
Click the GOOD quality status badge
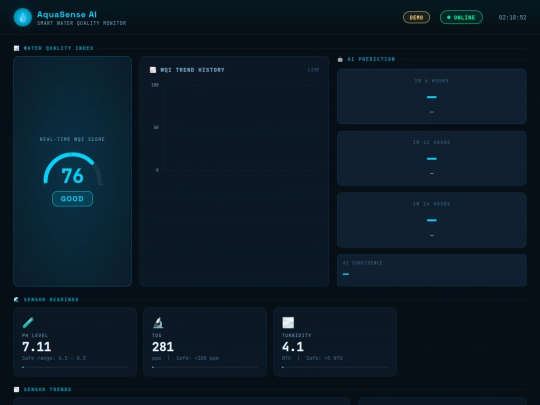point(72,199)
